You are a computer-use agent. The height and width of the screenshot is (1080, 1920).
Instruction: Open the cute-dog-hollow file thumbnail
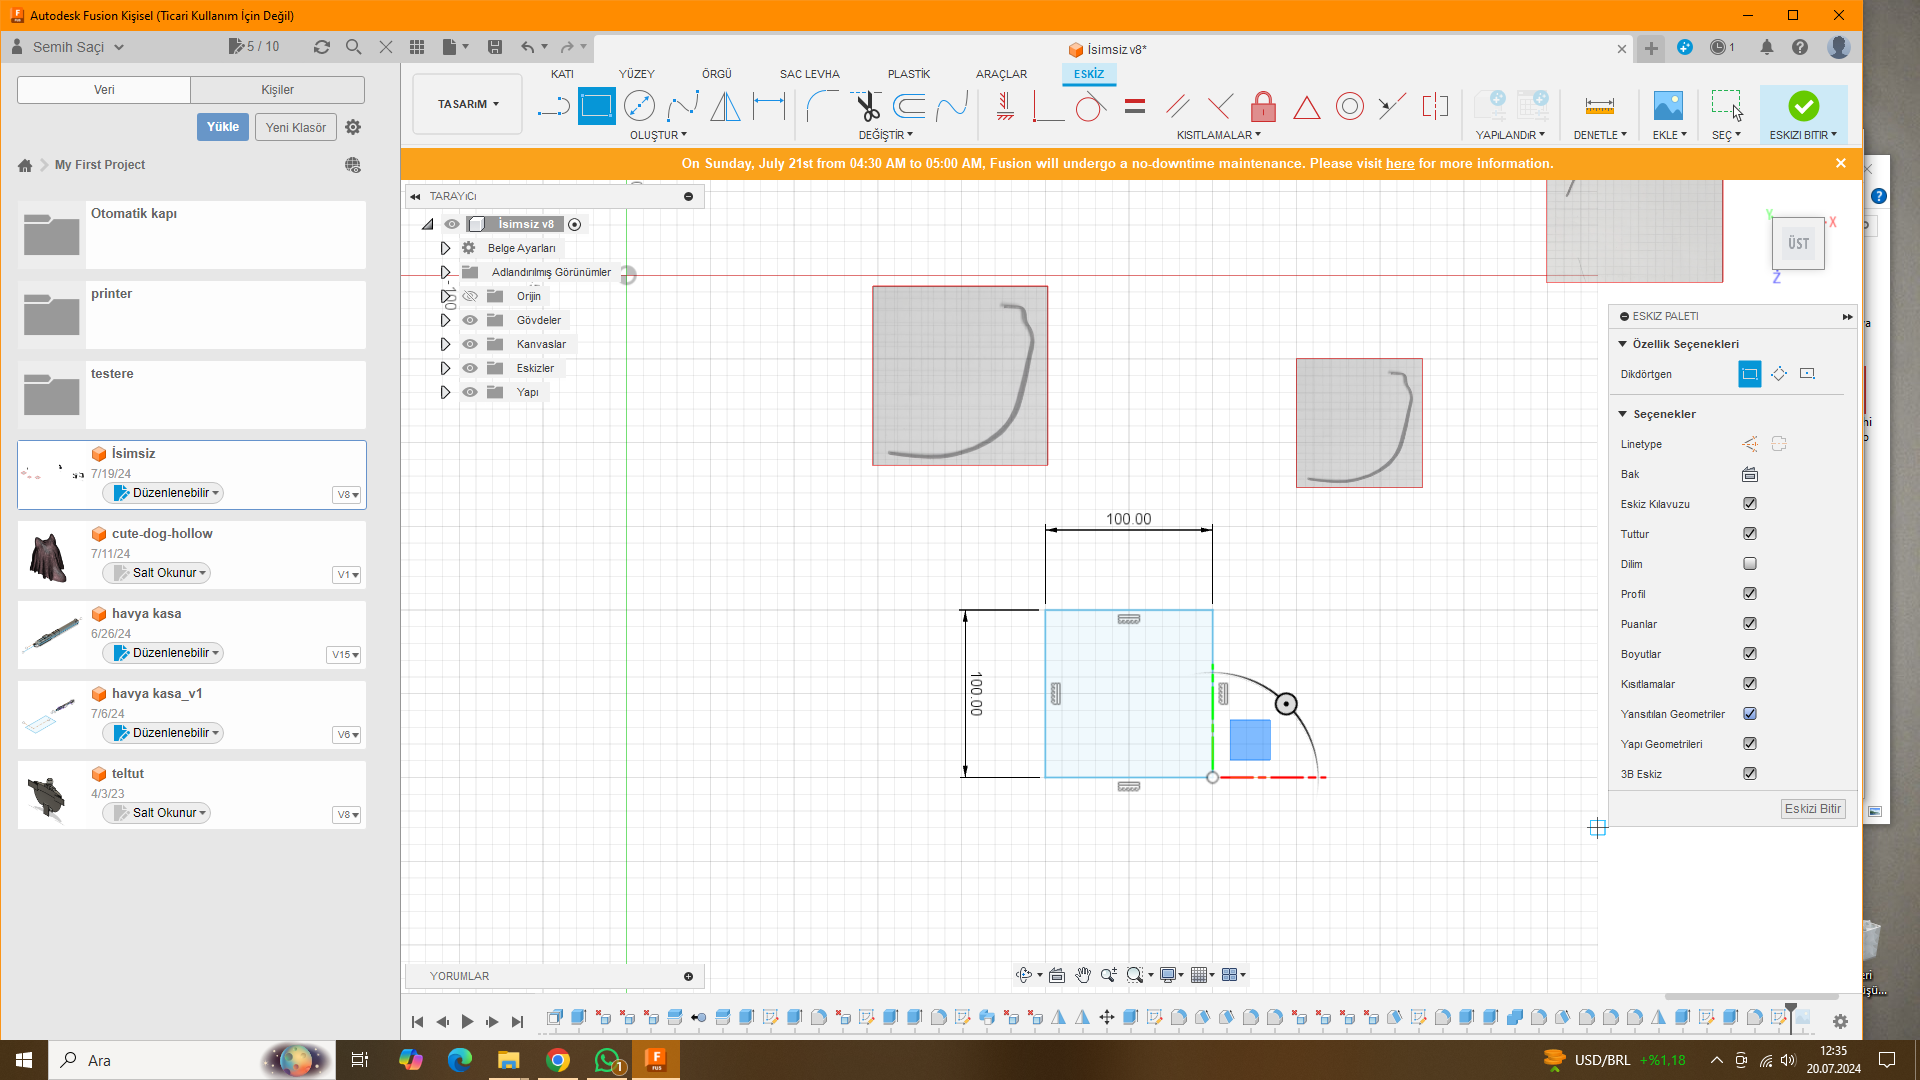pyautogui.click(x=49, y=556)
